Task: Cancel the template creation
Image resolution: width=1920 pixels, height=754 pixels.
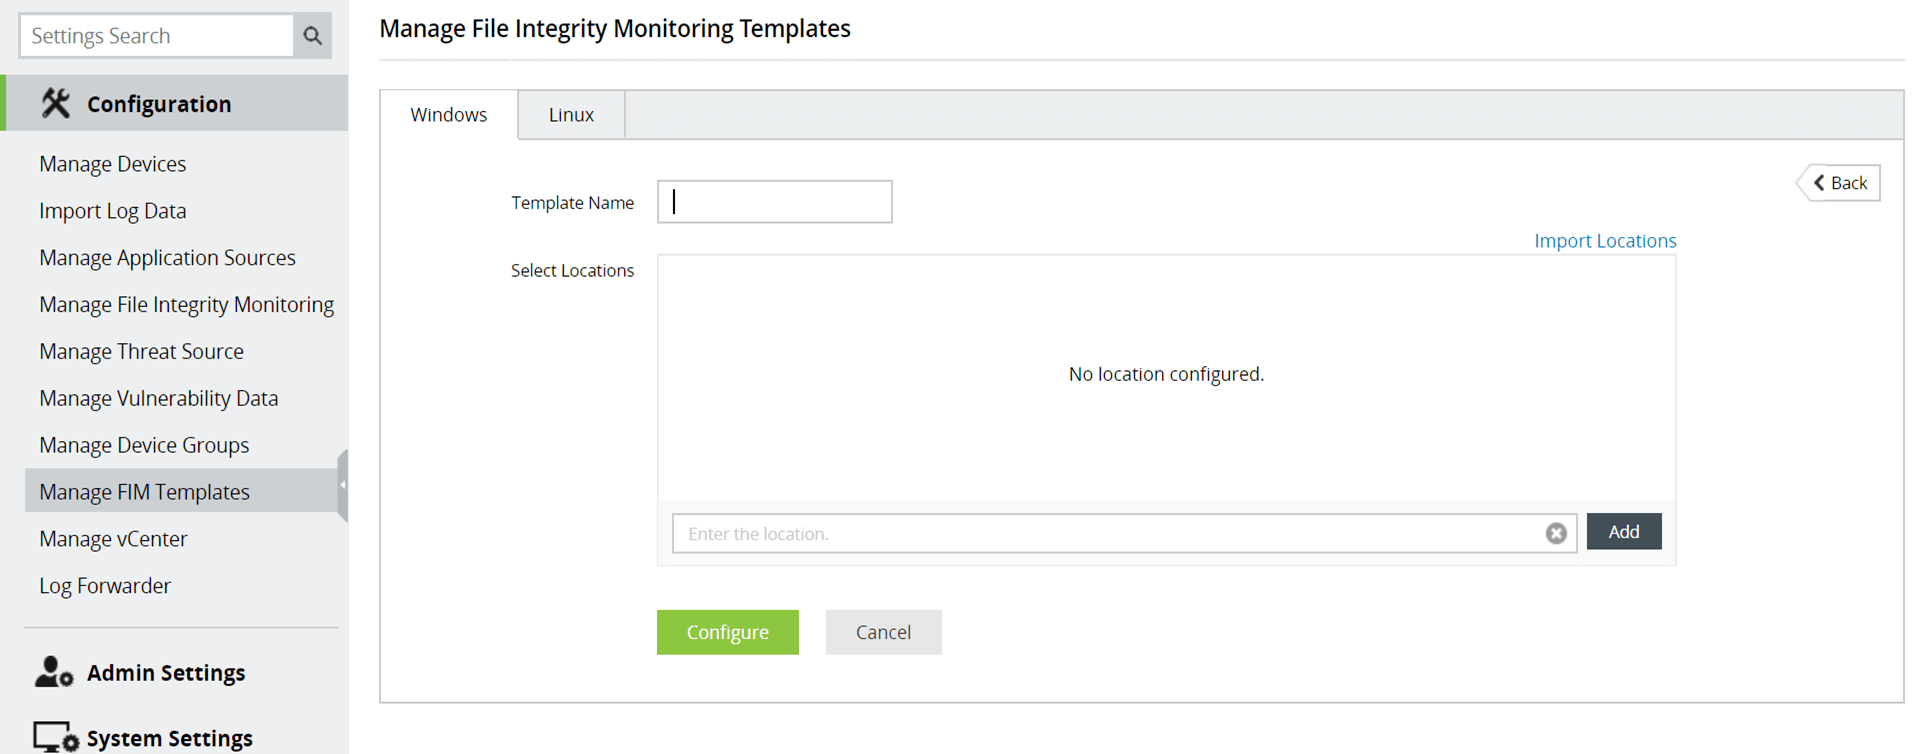Action: pyautogui.click(x=883, y=632)
